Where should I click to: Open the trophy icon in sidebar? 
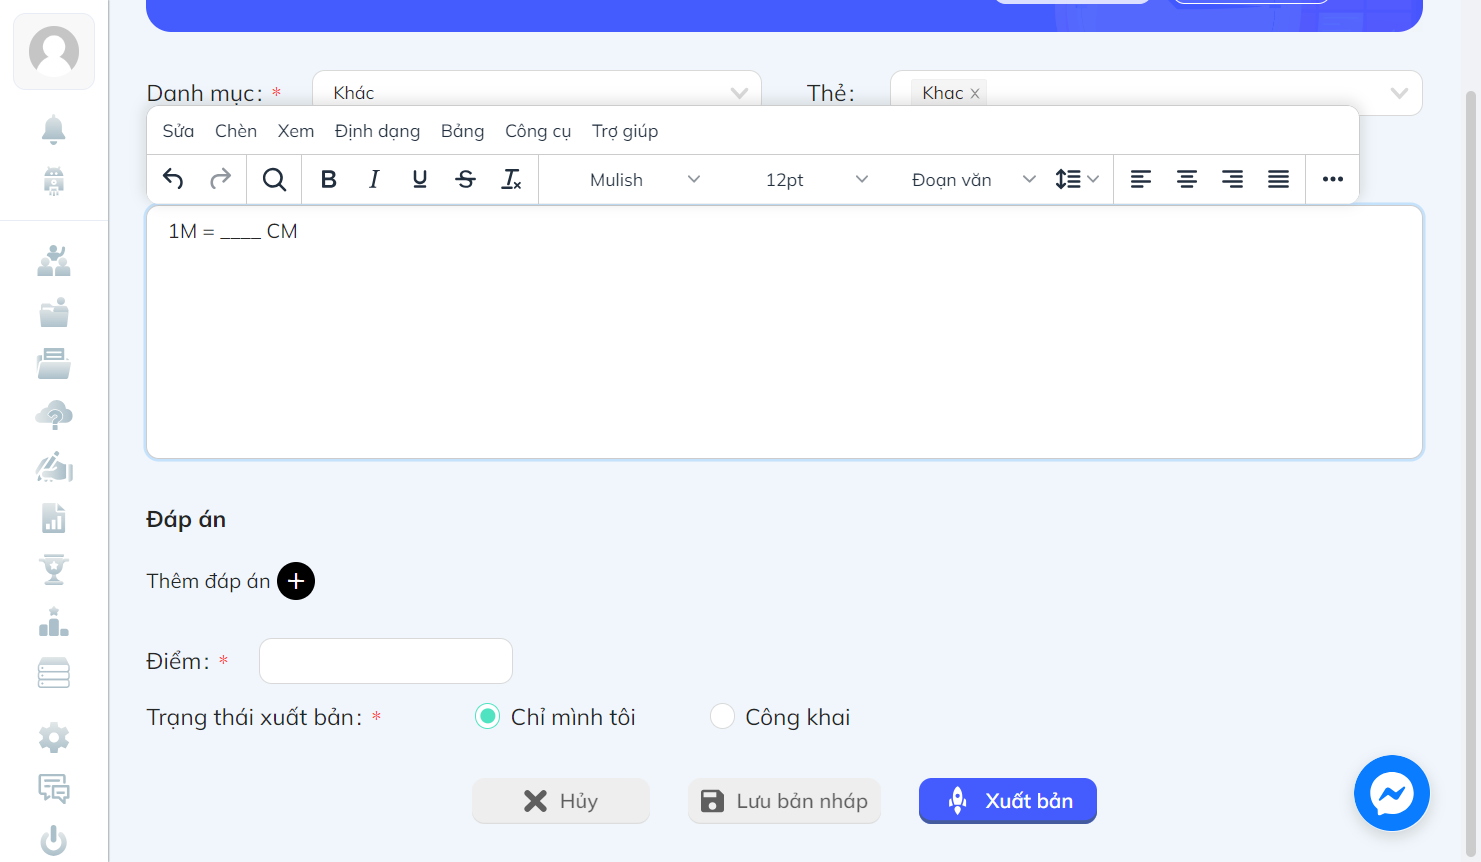(x=54, y=569)
